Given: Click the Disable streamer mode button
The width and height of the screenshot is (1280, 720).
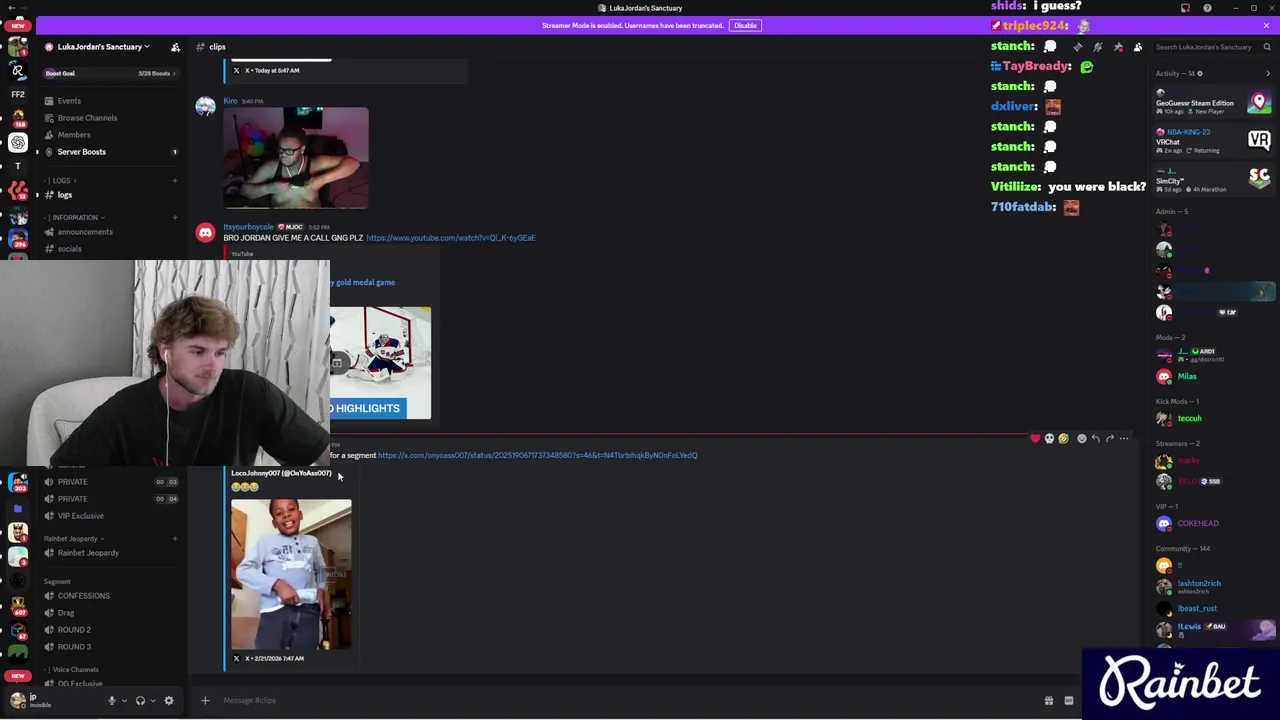Looking at the screenshot, I should [x=745, y=25].
